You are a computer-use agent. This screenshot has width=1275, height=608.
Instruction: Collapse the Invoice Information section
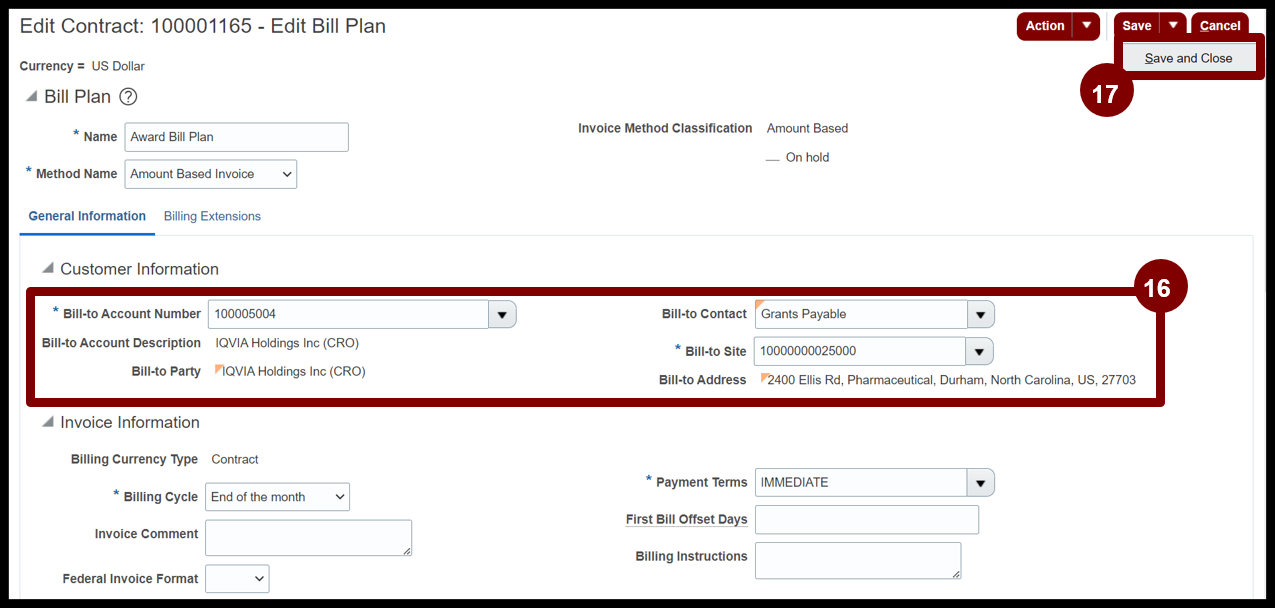pyautogui.click(x=48, y=422)
